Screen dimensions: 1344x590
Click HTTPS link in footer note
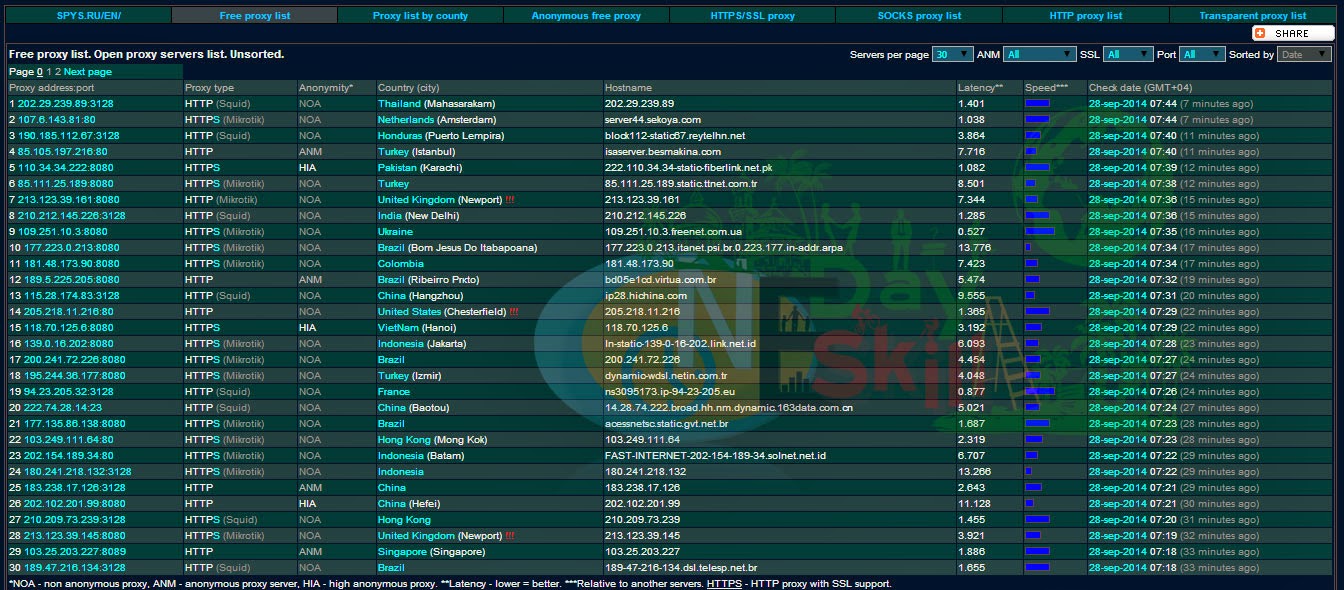coord(724,584)
